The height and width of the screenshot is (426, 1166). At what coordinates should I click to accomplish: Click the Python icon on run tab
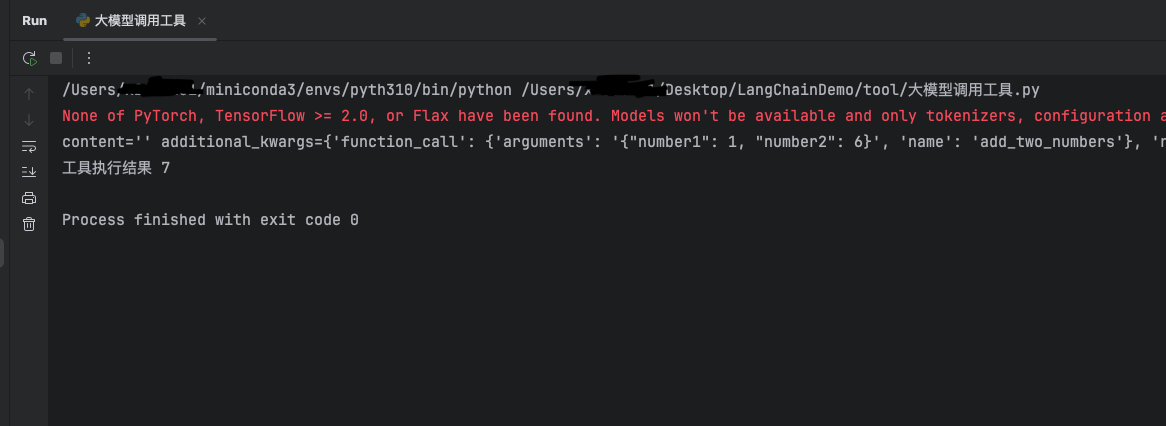point(83,21)
